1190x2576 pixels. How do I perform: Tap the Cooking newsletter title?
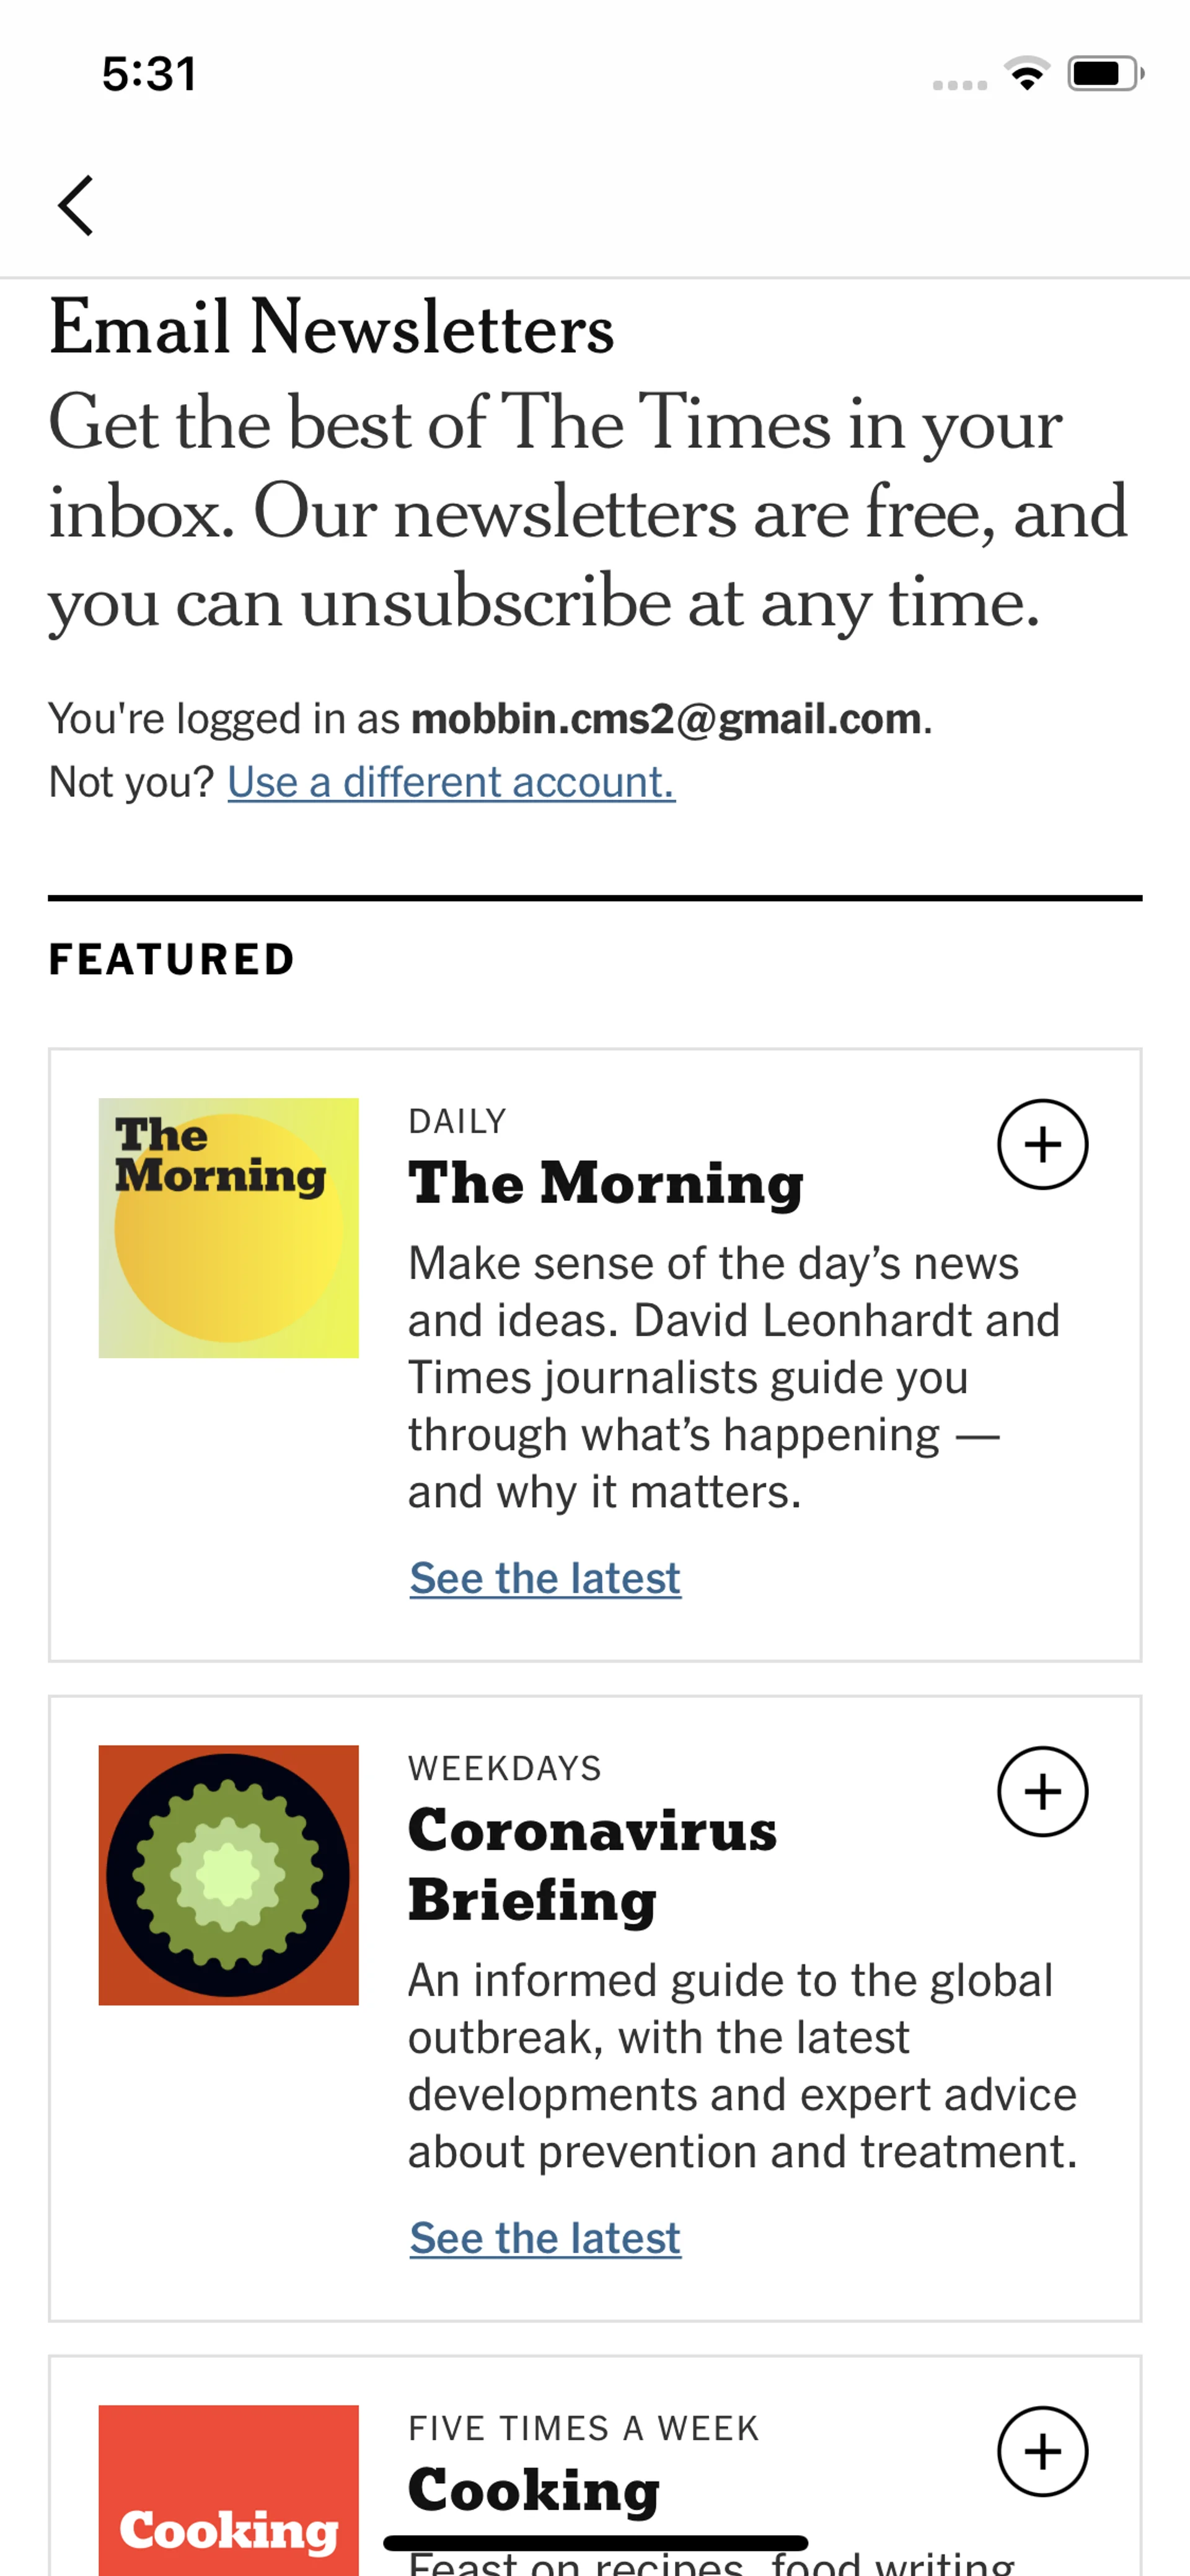pyautogui.click(x=533, y=2490)
